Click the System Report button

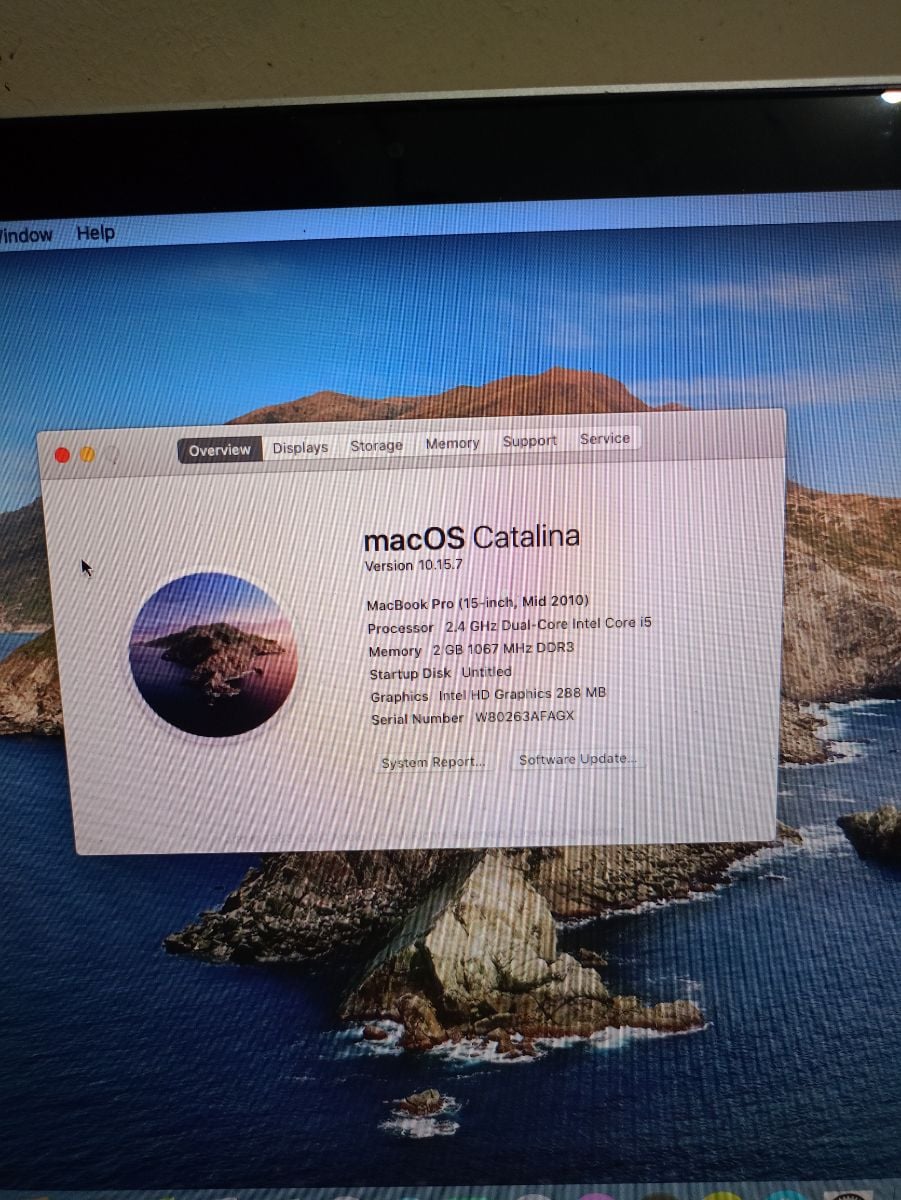[x=434, y=762]
